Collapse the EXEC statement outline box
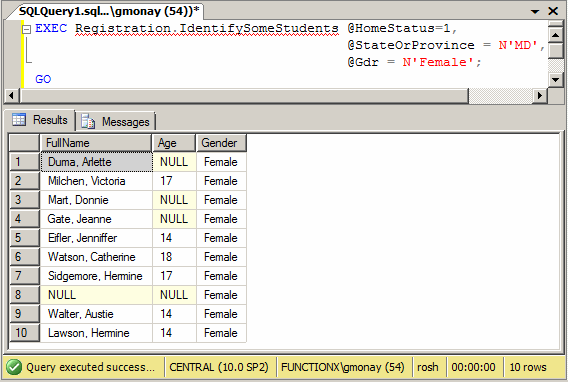The height and width of the screenshot is (382, 568). coord(26,29)
